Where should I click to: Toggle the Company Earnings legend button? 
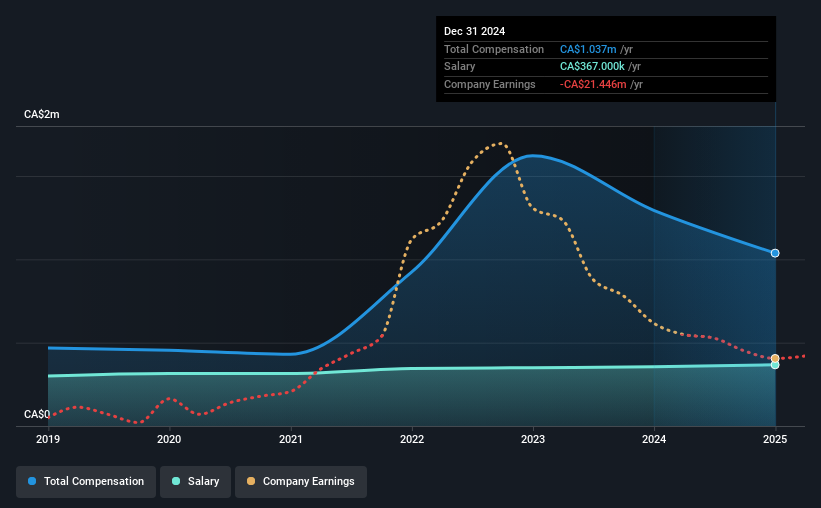pos(301,482)
